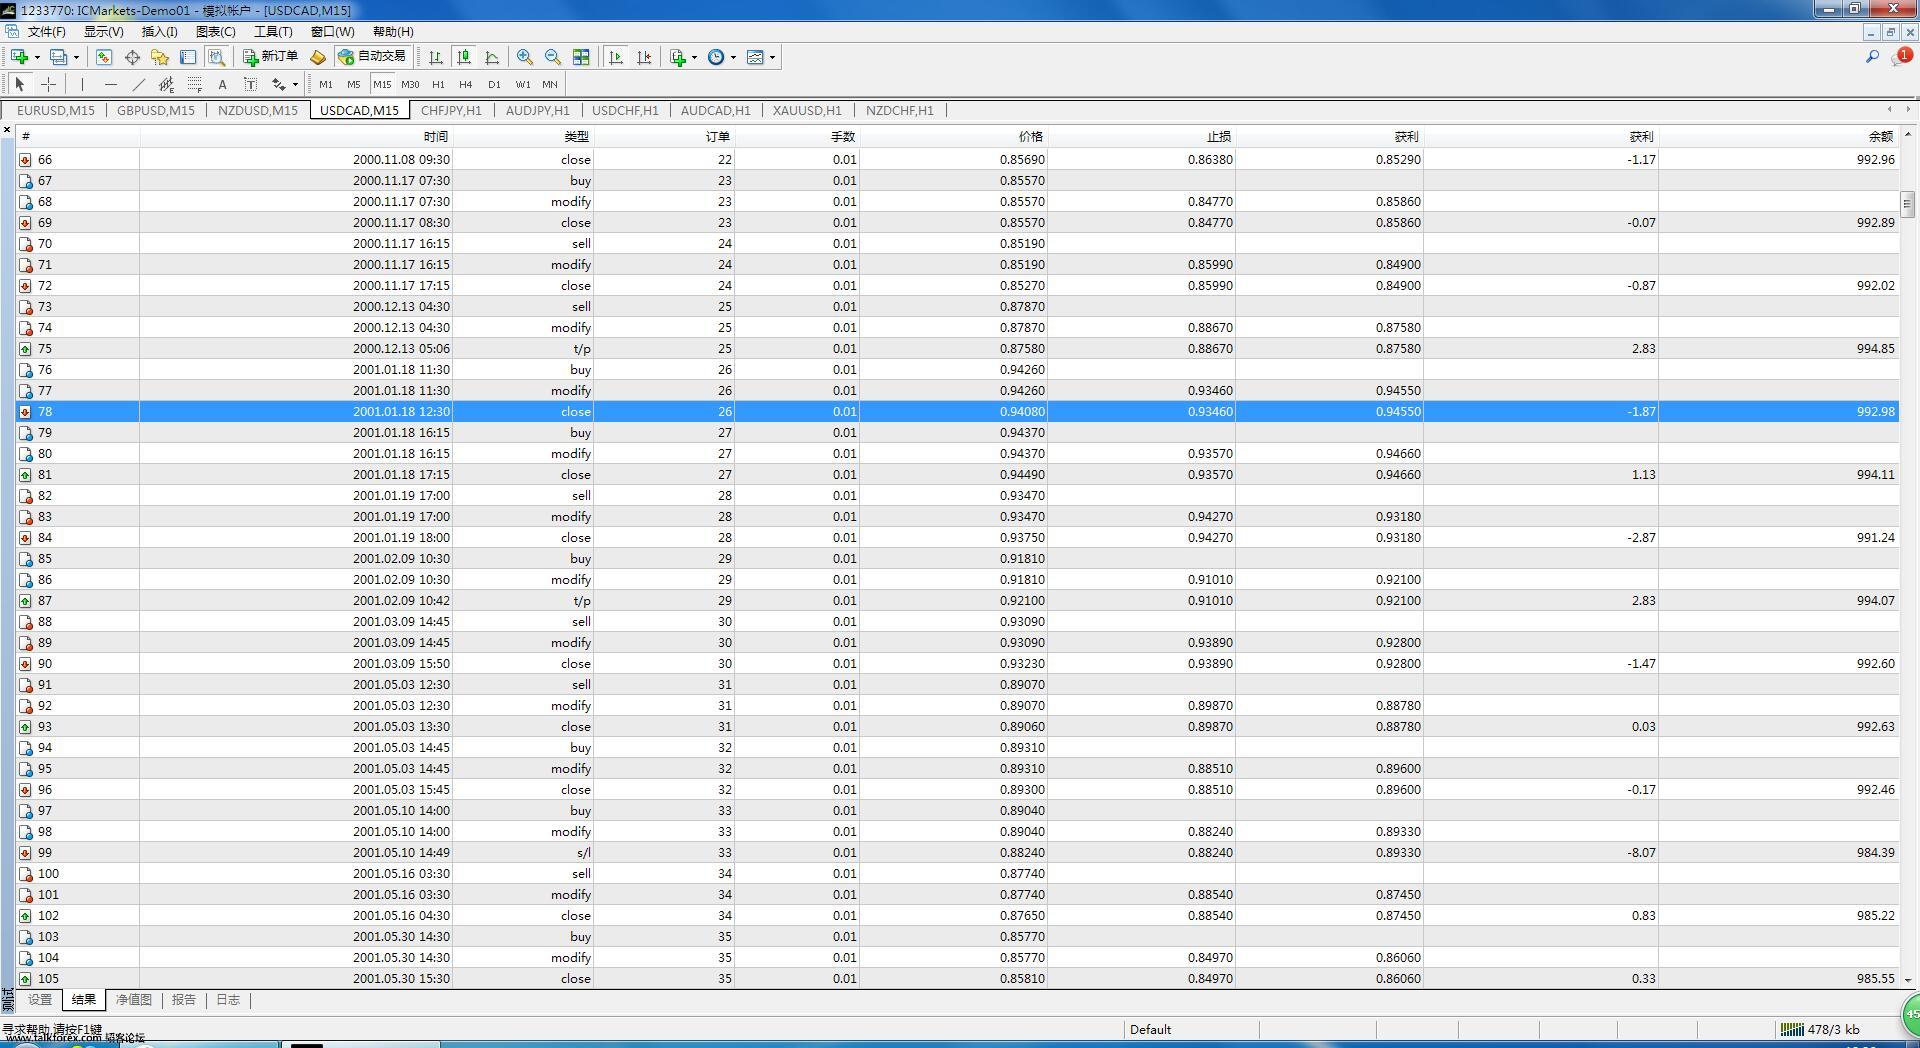The image size is (1920, 1048).
Task: Click the results vertical scrollbar thumb
Action: [x=1907, y=204]
